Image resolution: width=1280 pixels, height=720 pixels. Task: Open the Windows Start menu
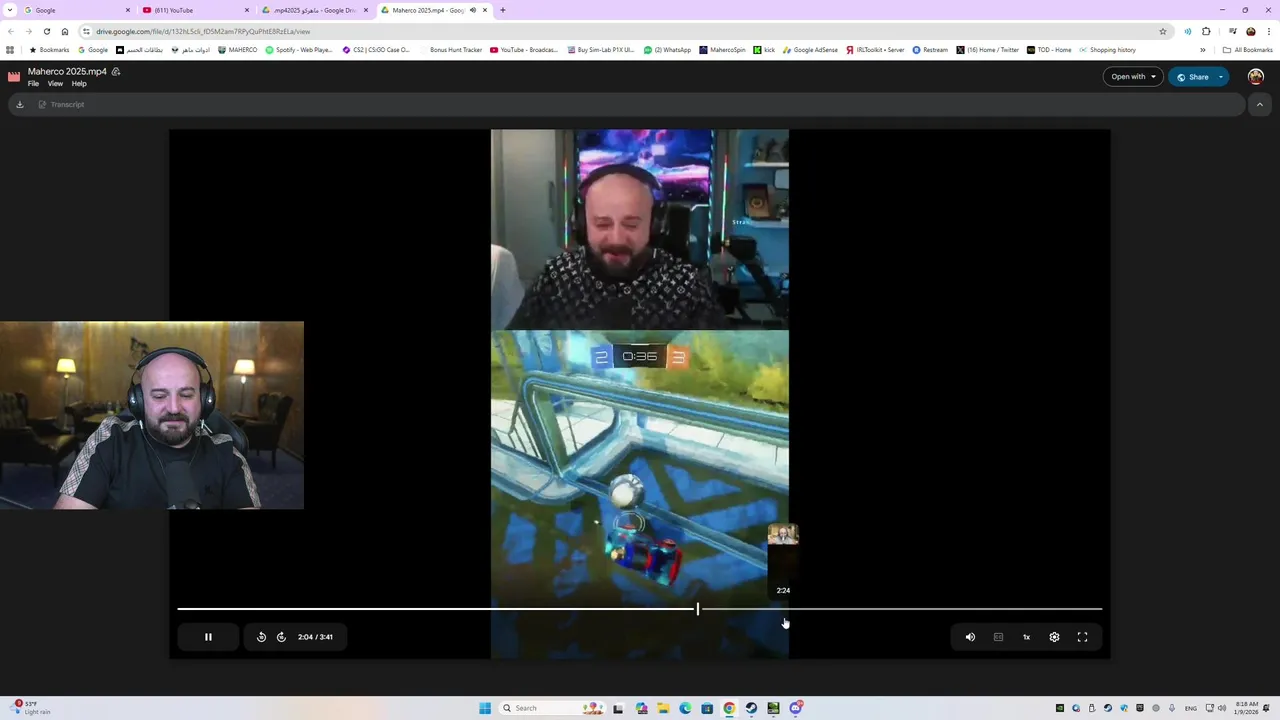[x=485, y=708]
